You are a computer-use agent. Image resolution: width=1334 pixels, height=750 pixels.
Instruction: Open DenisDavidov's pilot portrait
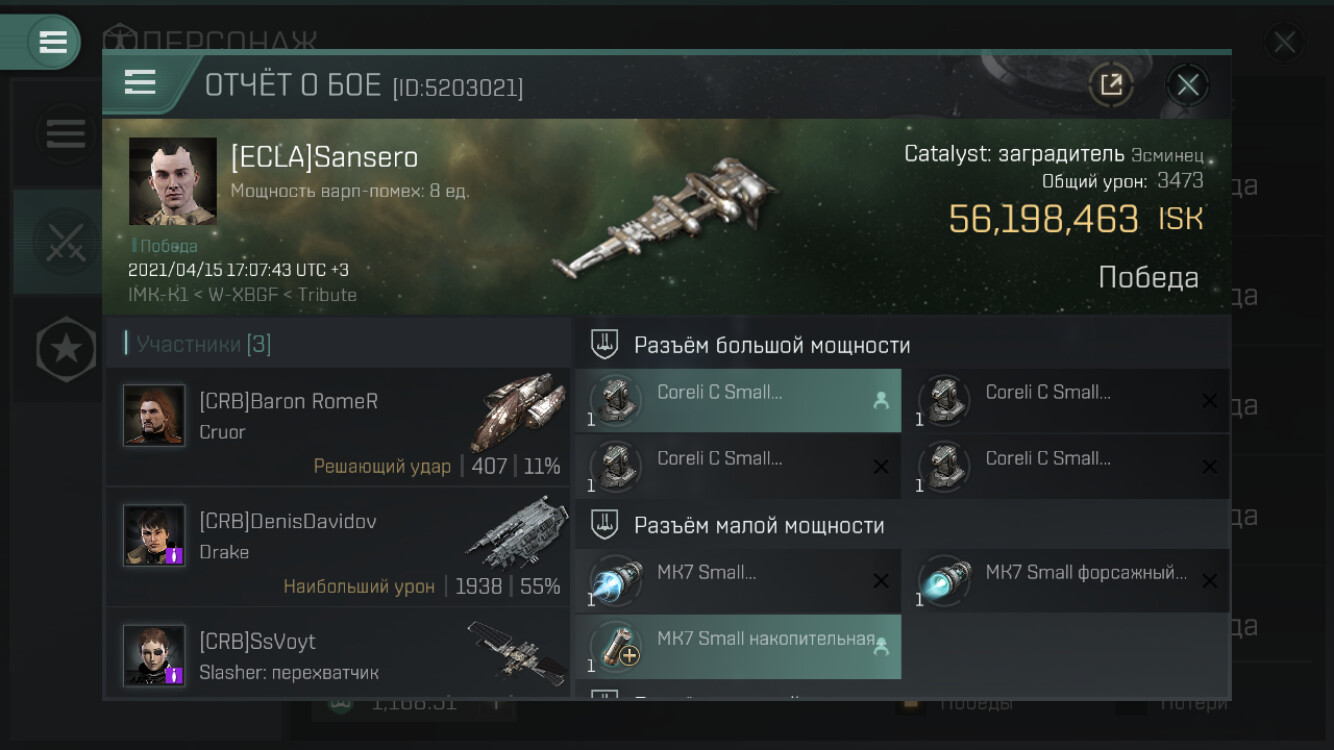[154, 535]
